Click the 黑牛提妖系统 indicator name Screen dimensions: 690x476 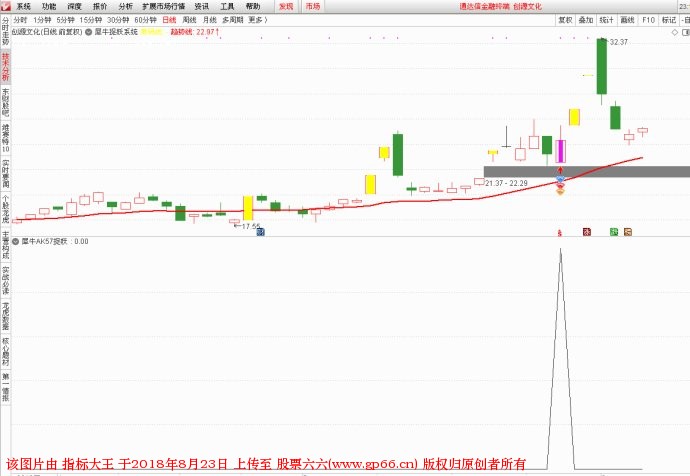pos(116,32)
